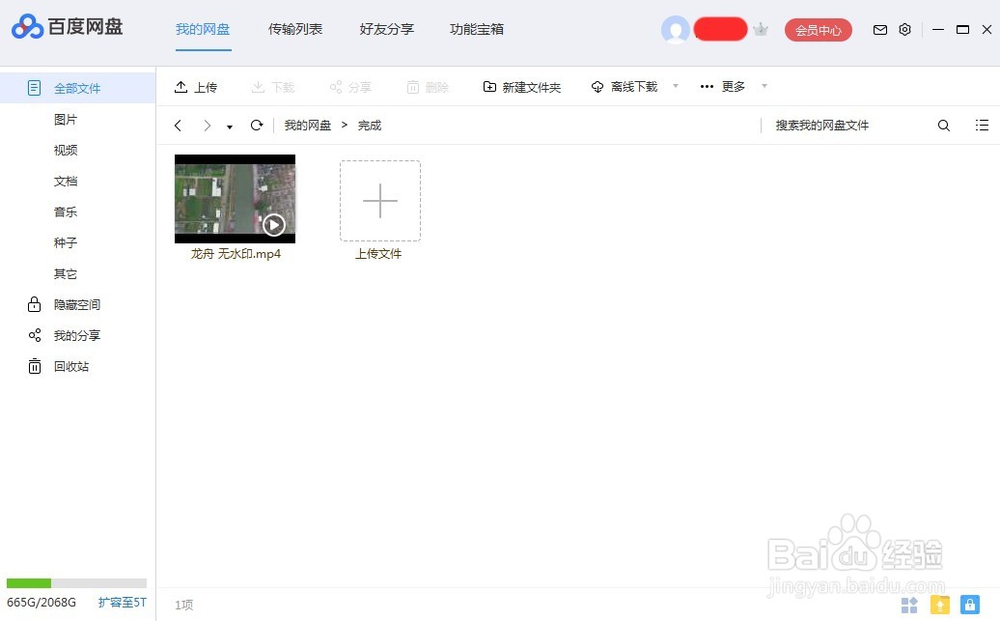Open the 更多 menu
Image resolution: width=1000 pixels, height=621 pixels.
point(723,87)
